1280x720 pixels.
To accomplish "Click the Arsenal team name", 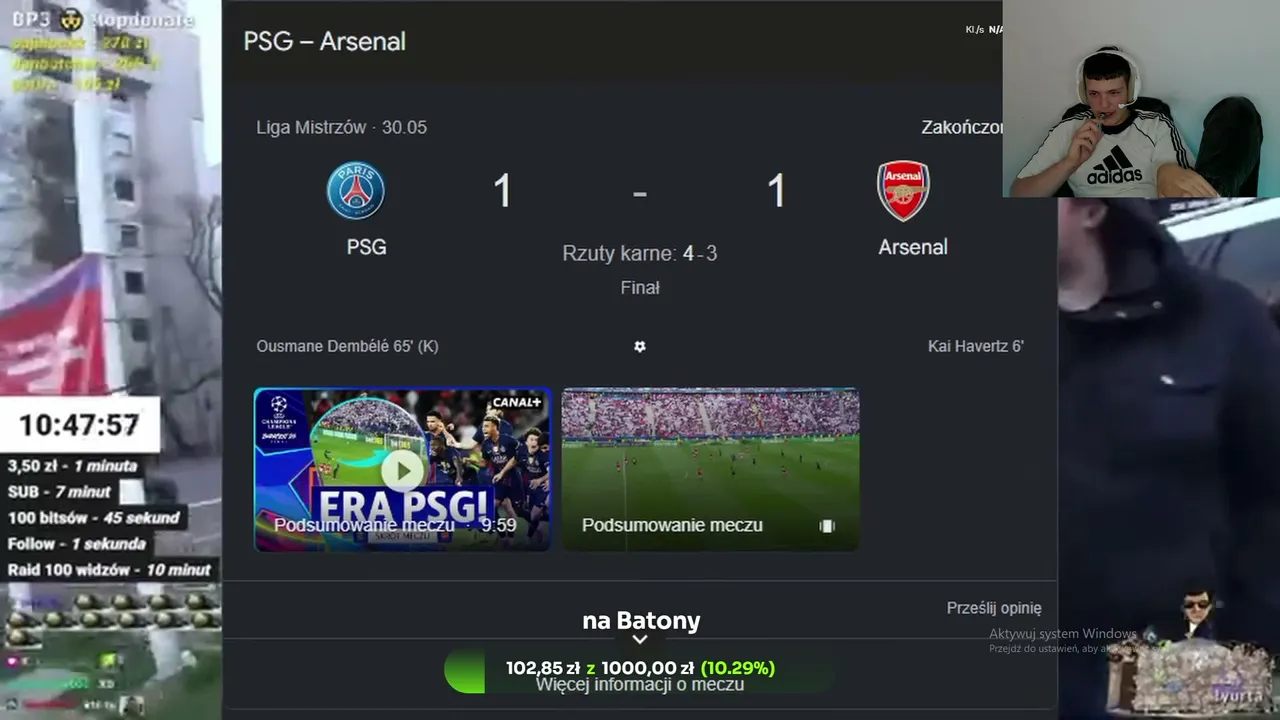I will [913, 247].
